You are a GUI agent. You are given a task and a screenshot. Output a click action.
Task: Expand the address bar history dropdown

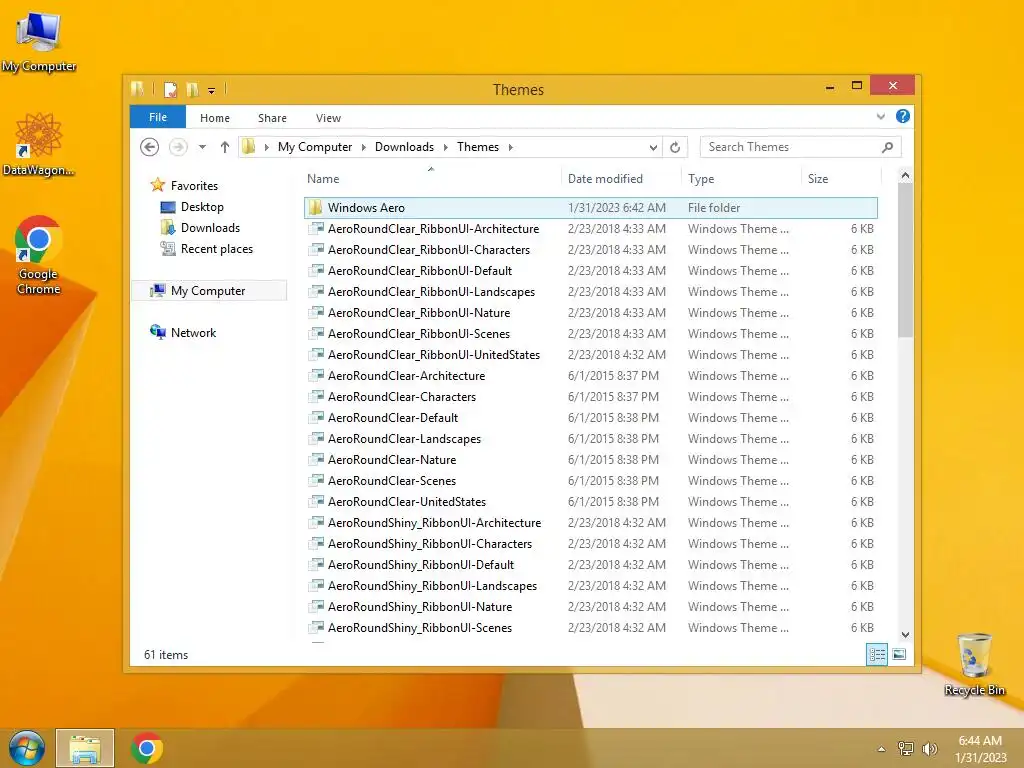[x=653, y=148]
